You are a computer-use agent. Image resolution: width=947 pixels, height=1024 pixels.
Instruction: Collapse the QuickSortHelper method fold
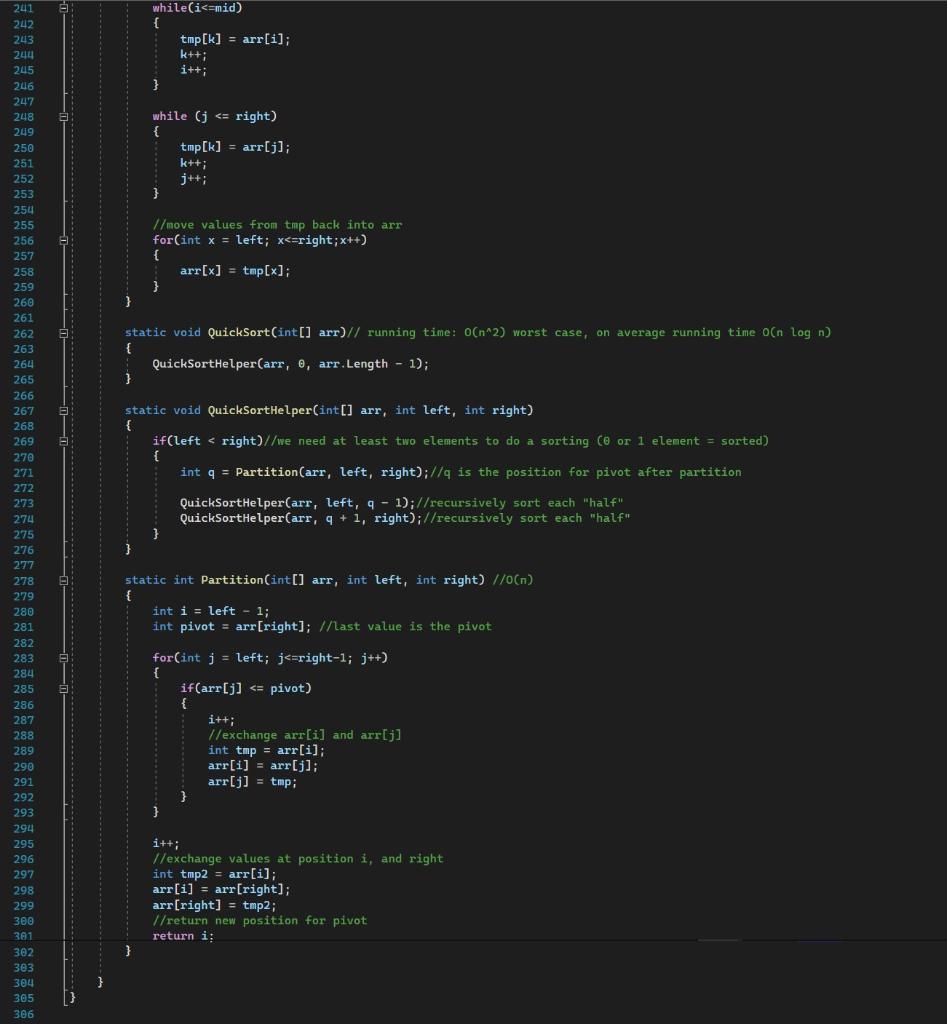tap(63, 410)
